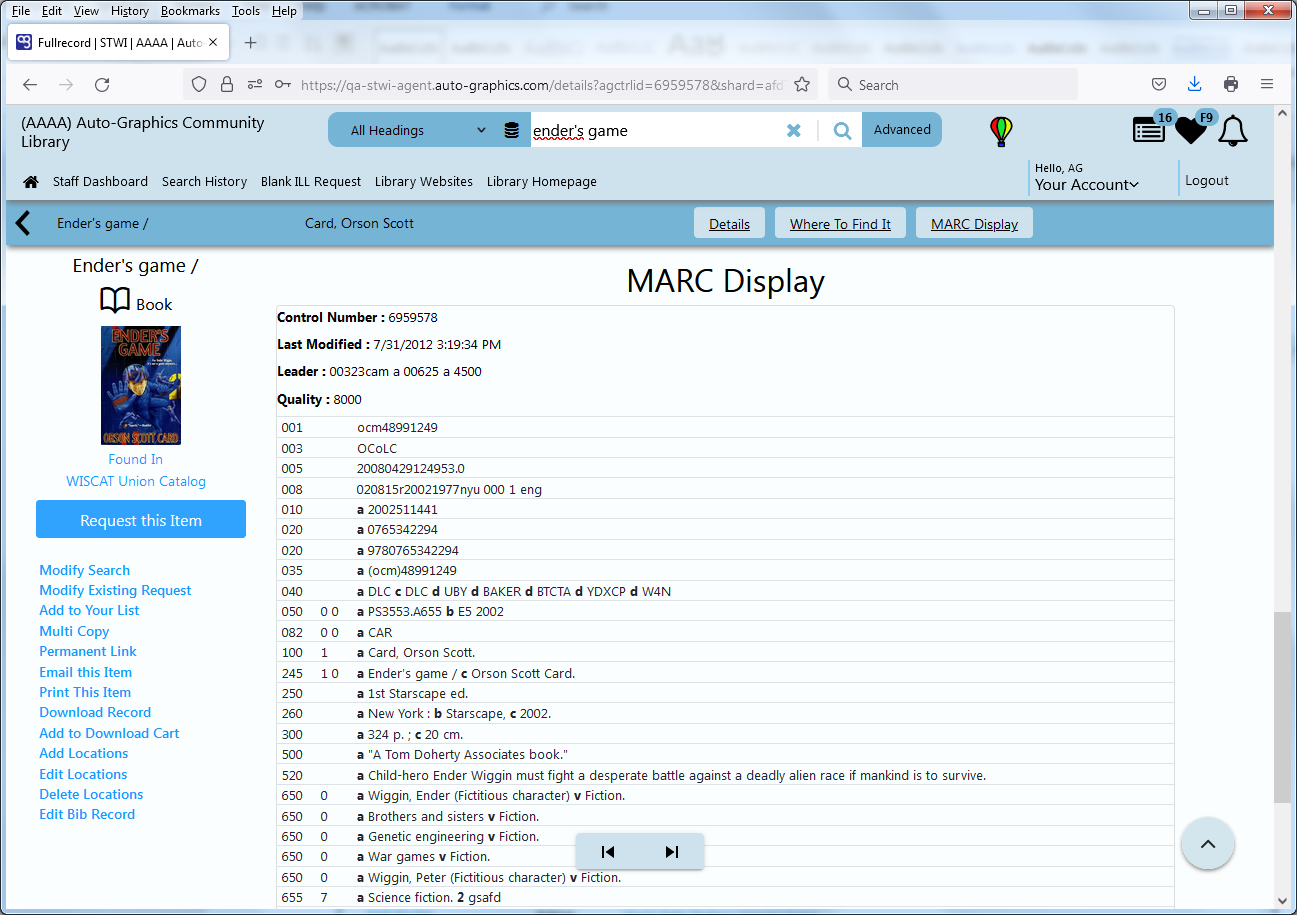Click the browser print icon
The height and width of the screenshot is (915, 1297).
point(1231,84)
